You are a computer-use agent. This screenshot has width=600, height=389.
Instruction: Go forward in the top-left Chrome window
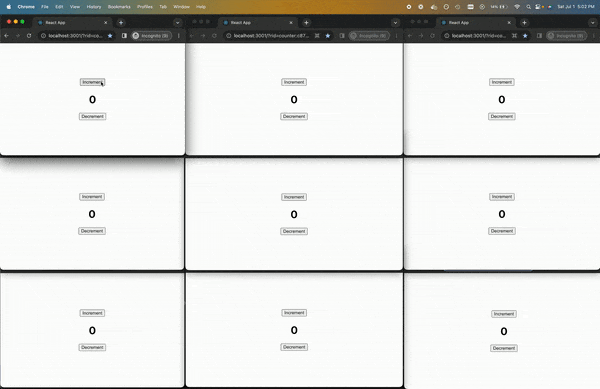pos(18,36)
